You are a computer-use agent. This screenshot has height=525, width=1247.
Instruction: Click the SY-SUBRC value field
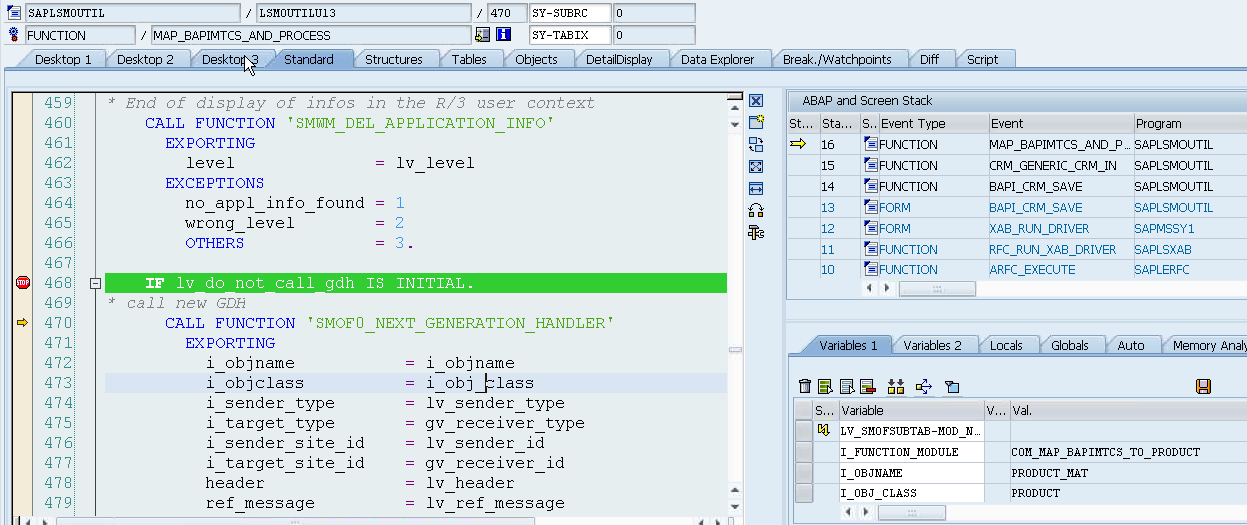tap(653, 14)
